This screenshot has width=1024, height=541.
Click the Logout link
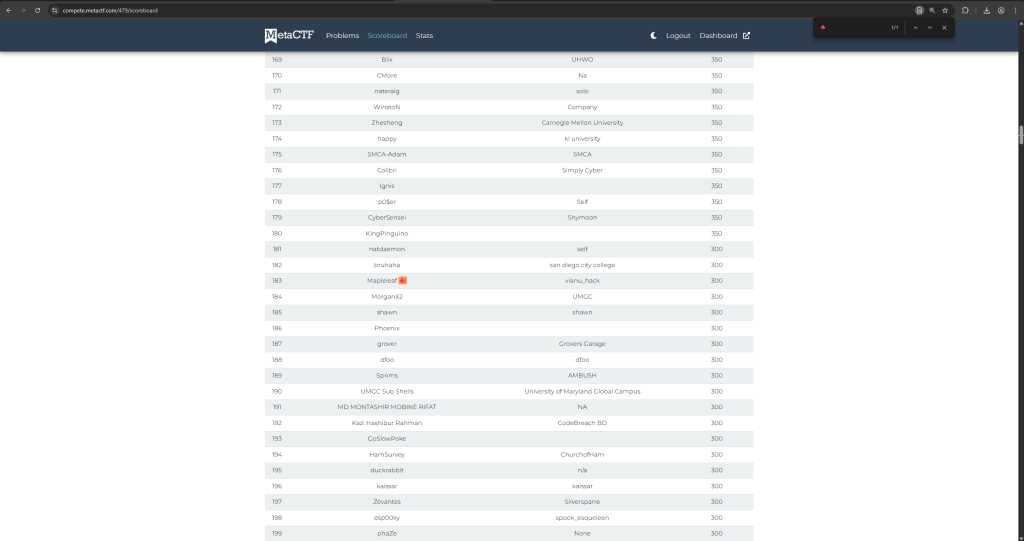point(678,36)
